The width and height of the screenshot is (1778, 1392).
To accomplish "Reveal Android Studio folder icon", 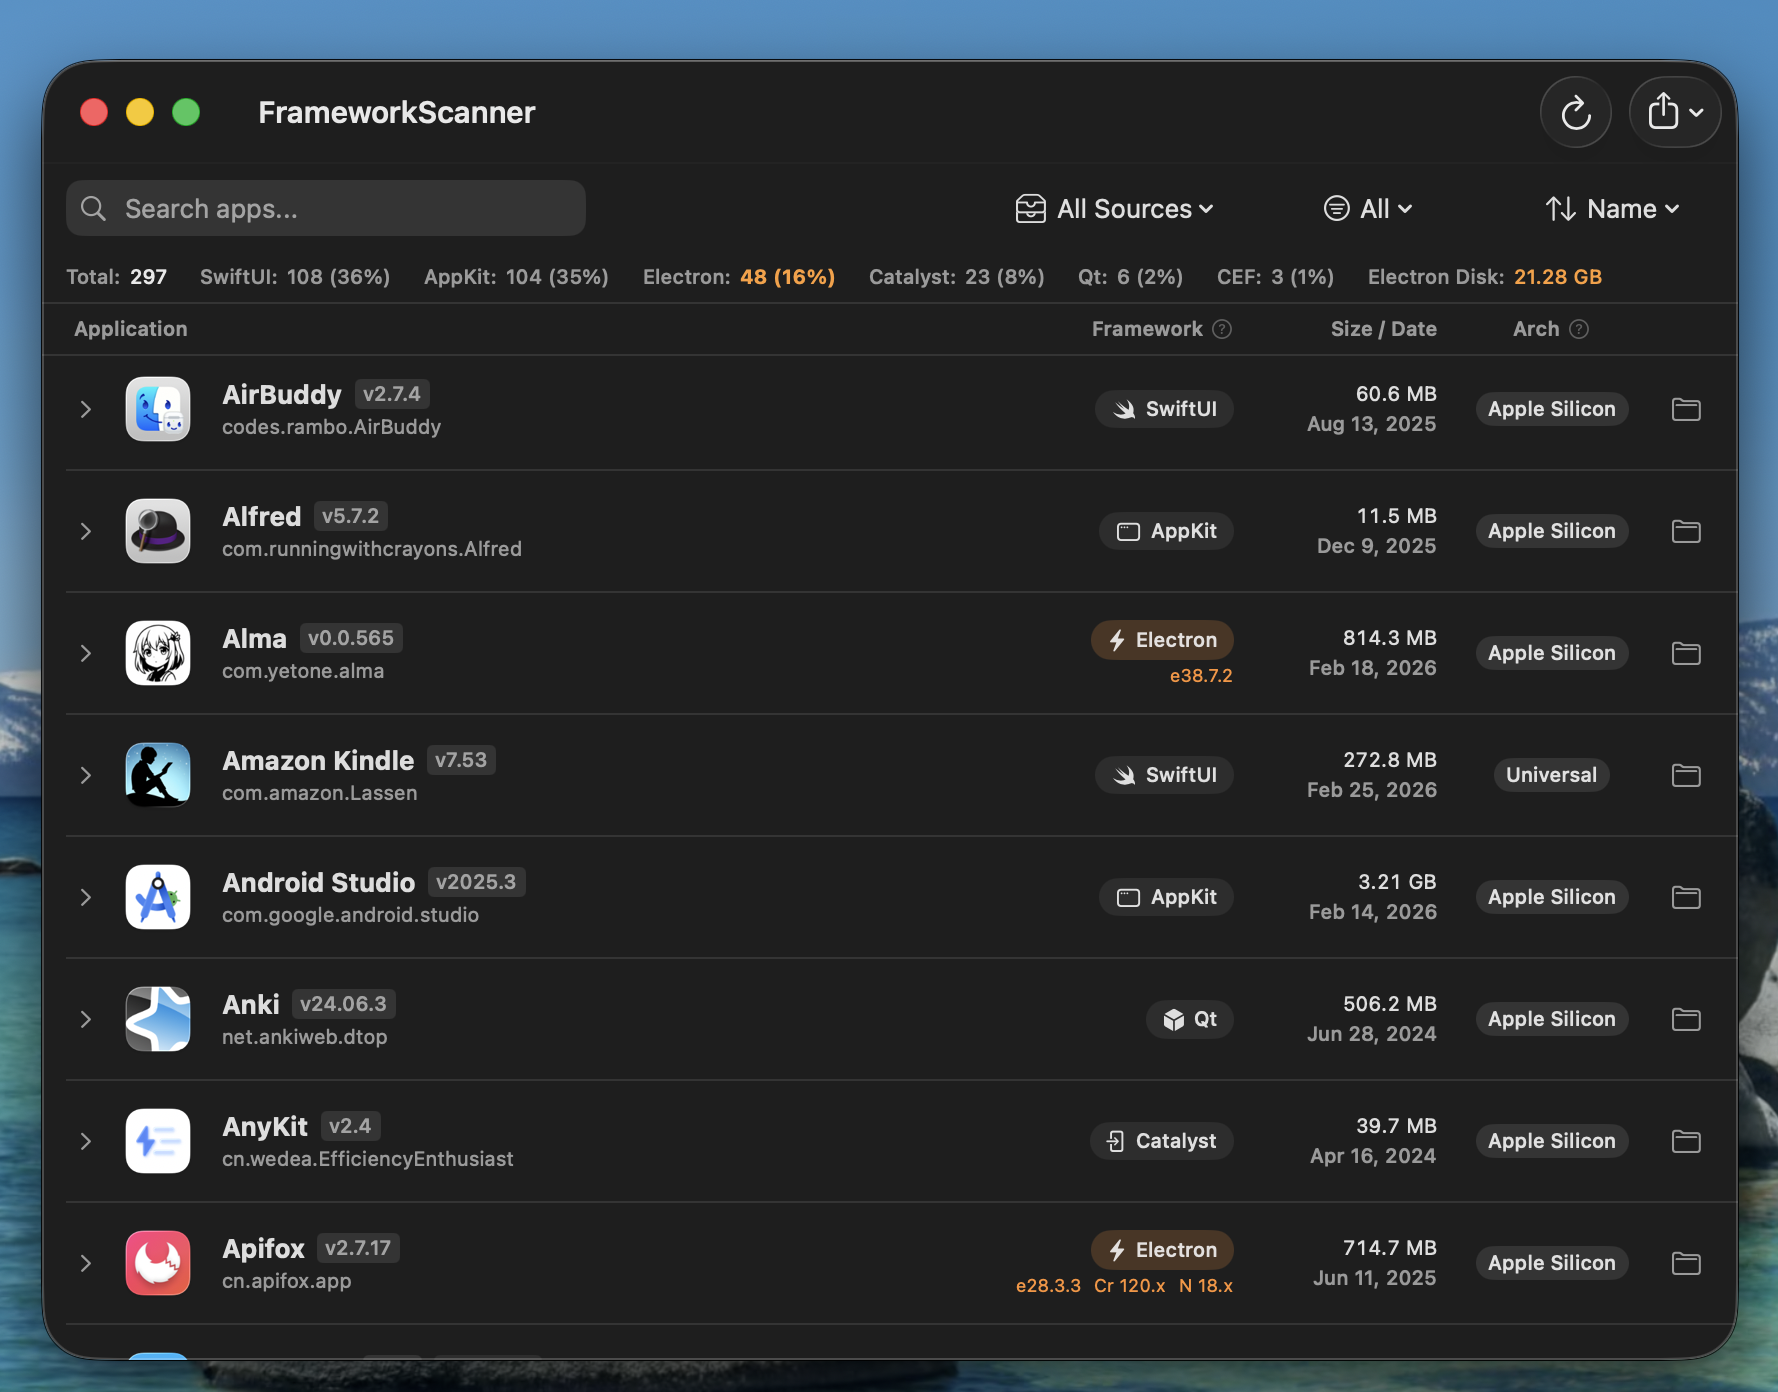I will tap(1686, 897).
